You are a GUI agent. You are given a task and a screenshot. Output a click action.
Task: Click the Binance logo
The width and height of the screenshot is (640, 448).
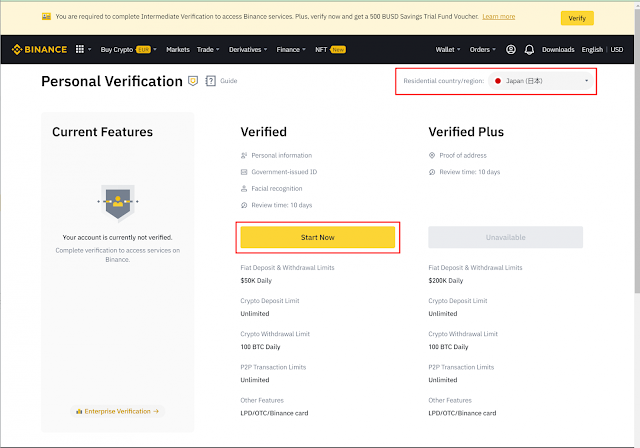pyautogui.click(x=40, y=49)
